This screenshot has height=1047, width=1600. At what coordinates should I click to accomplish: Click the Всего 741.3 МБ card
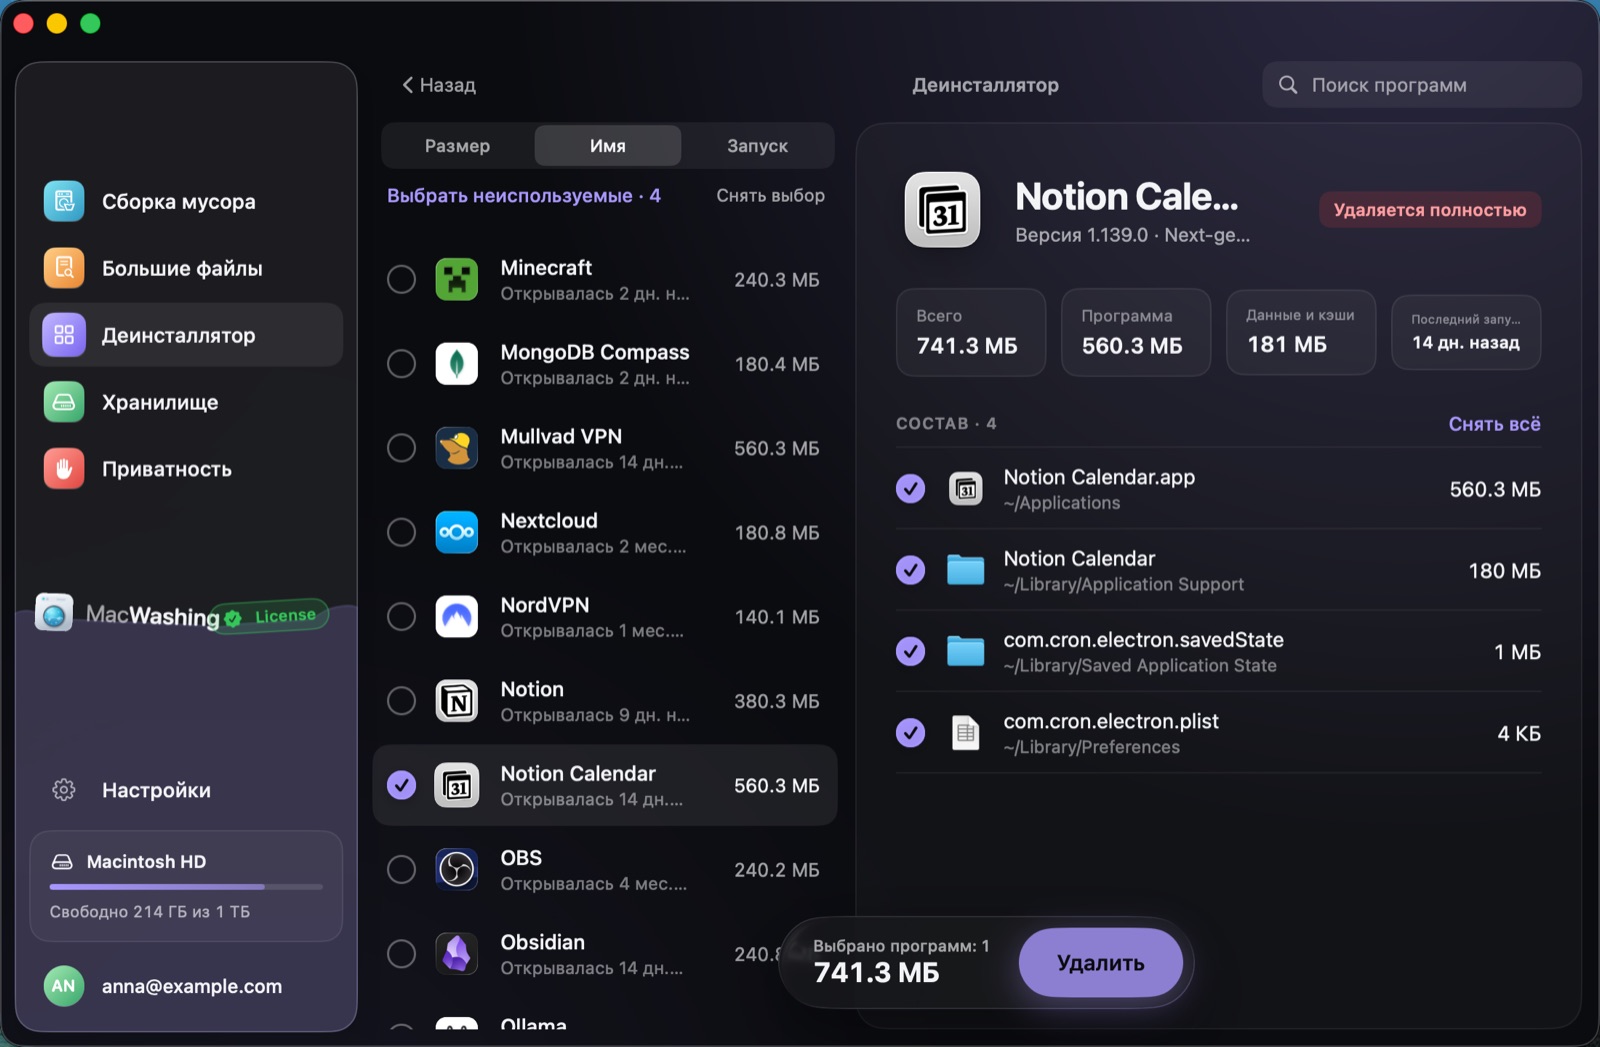tap(970, 332)
